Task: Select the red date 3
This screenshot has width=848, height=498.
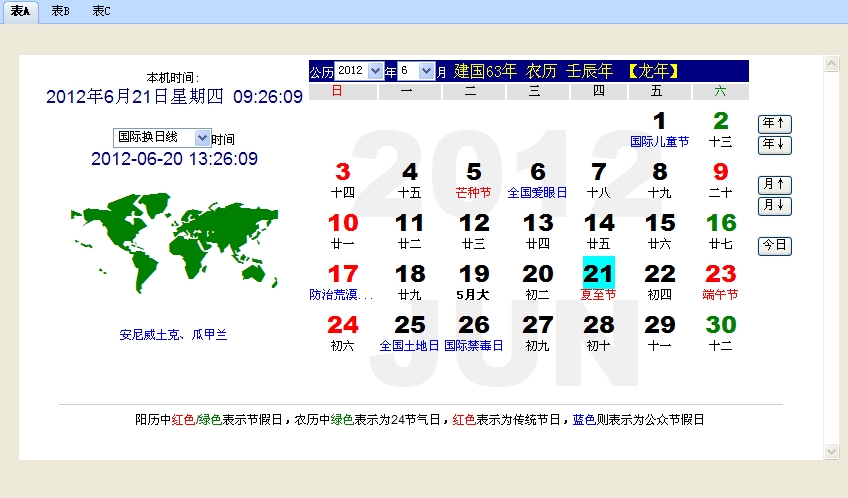Action: [x=343, y=172]
